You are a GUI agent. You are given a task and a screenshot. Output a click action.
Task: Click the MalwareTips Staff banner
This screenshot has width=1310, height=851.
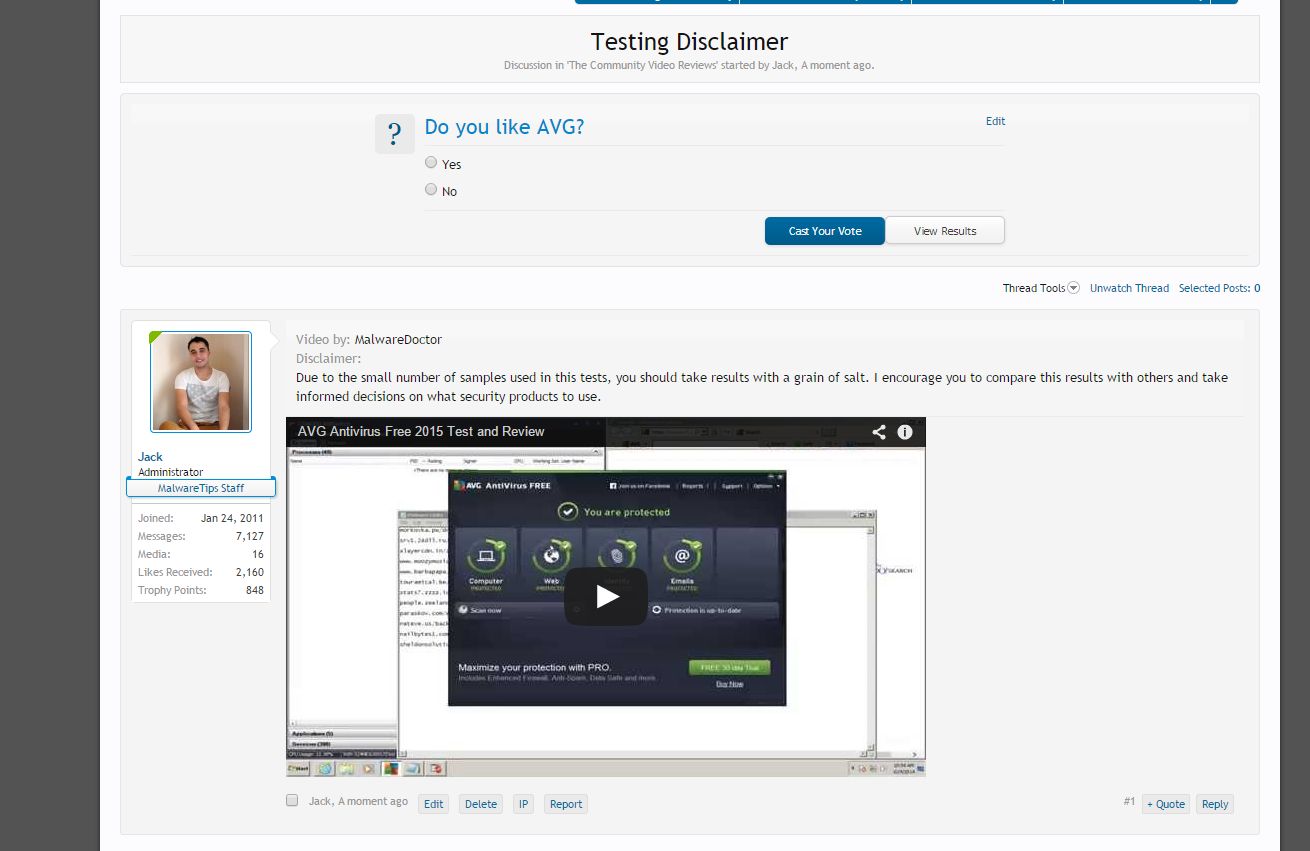[x=201, y=488]
